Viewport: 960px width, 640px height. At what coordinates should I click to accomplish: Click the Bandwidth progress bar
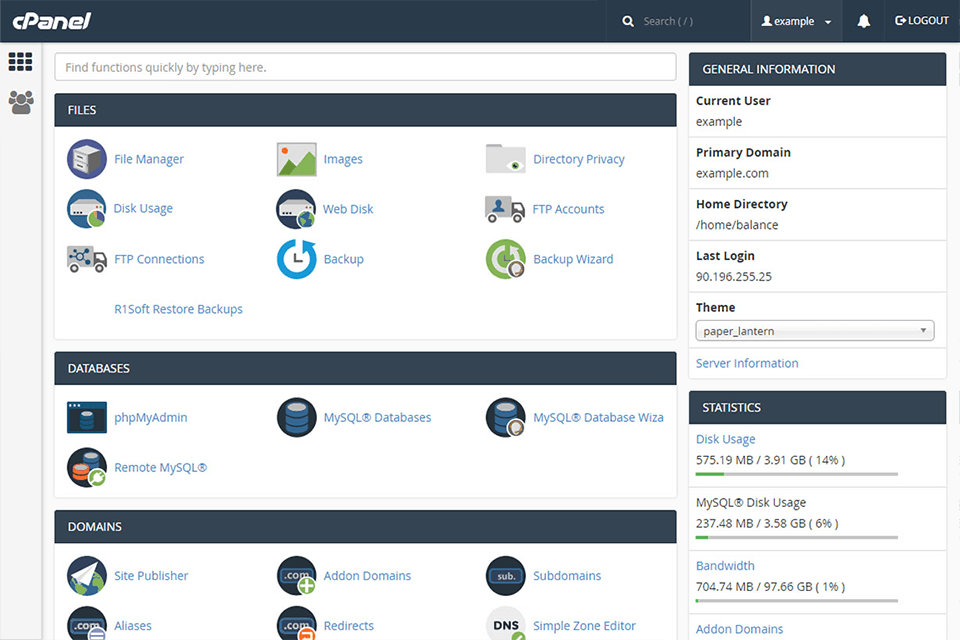point(797,601)
